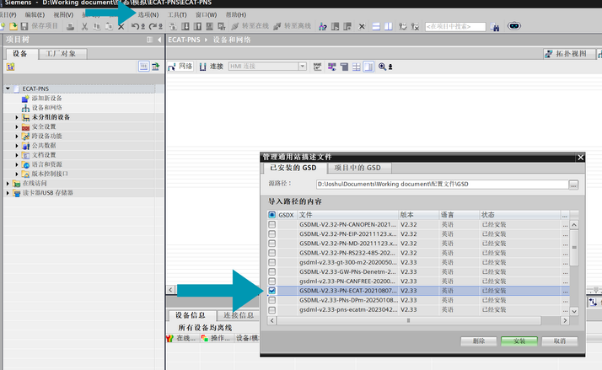Click the GSD list vertical scrollbar down arrow
The width and height of the screenshot is (602, 370).
pos(574,311)
